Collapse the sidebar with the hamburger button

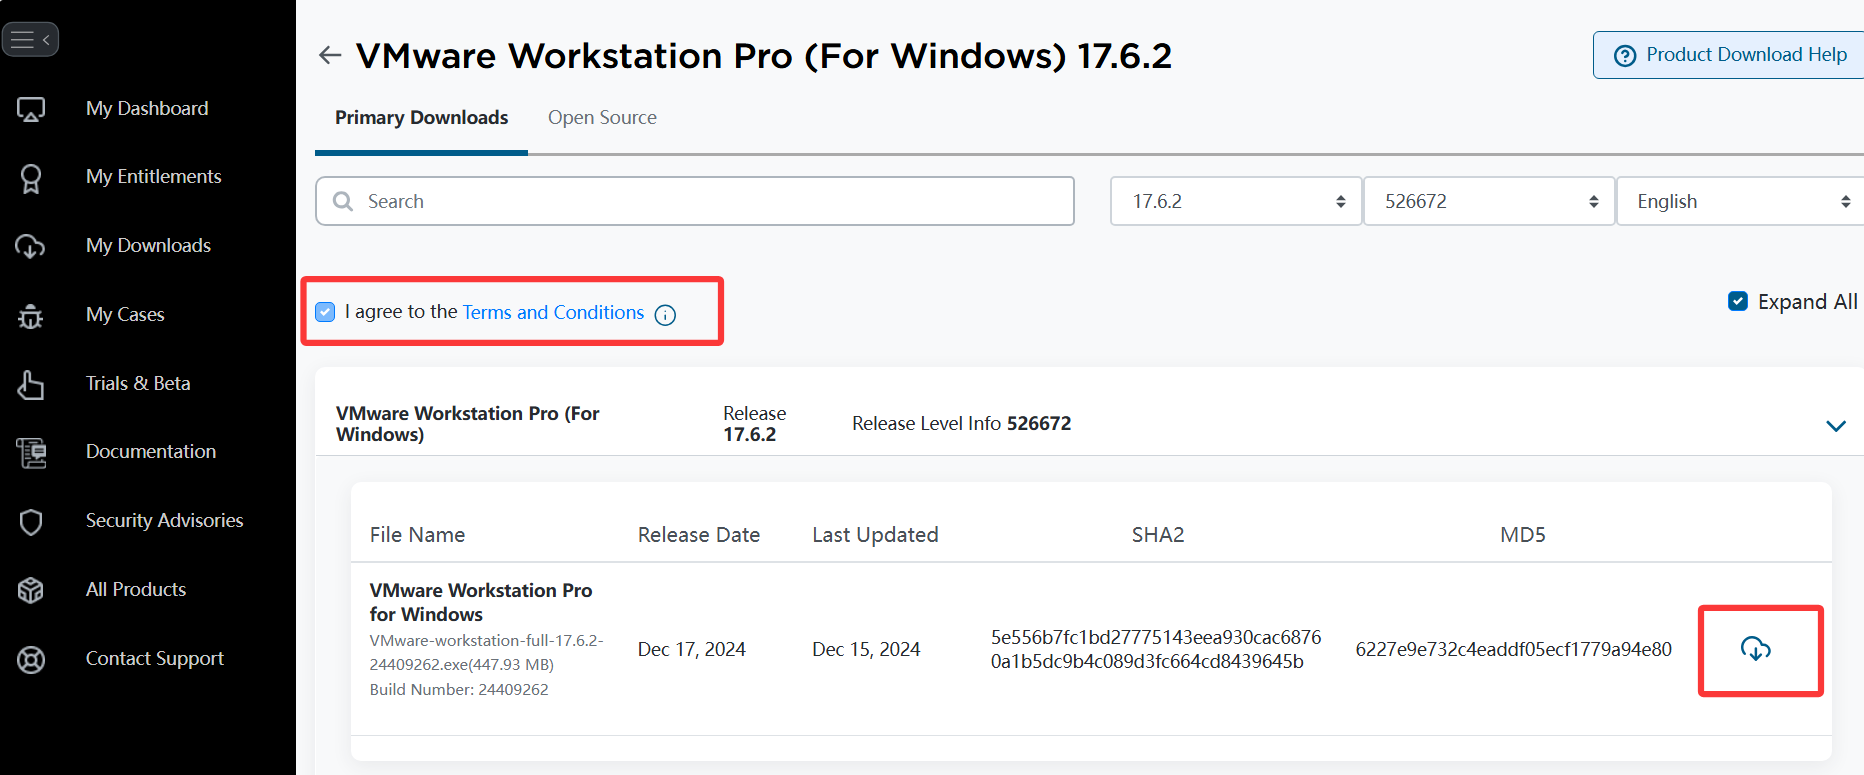[x=30, y=40]
